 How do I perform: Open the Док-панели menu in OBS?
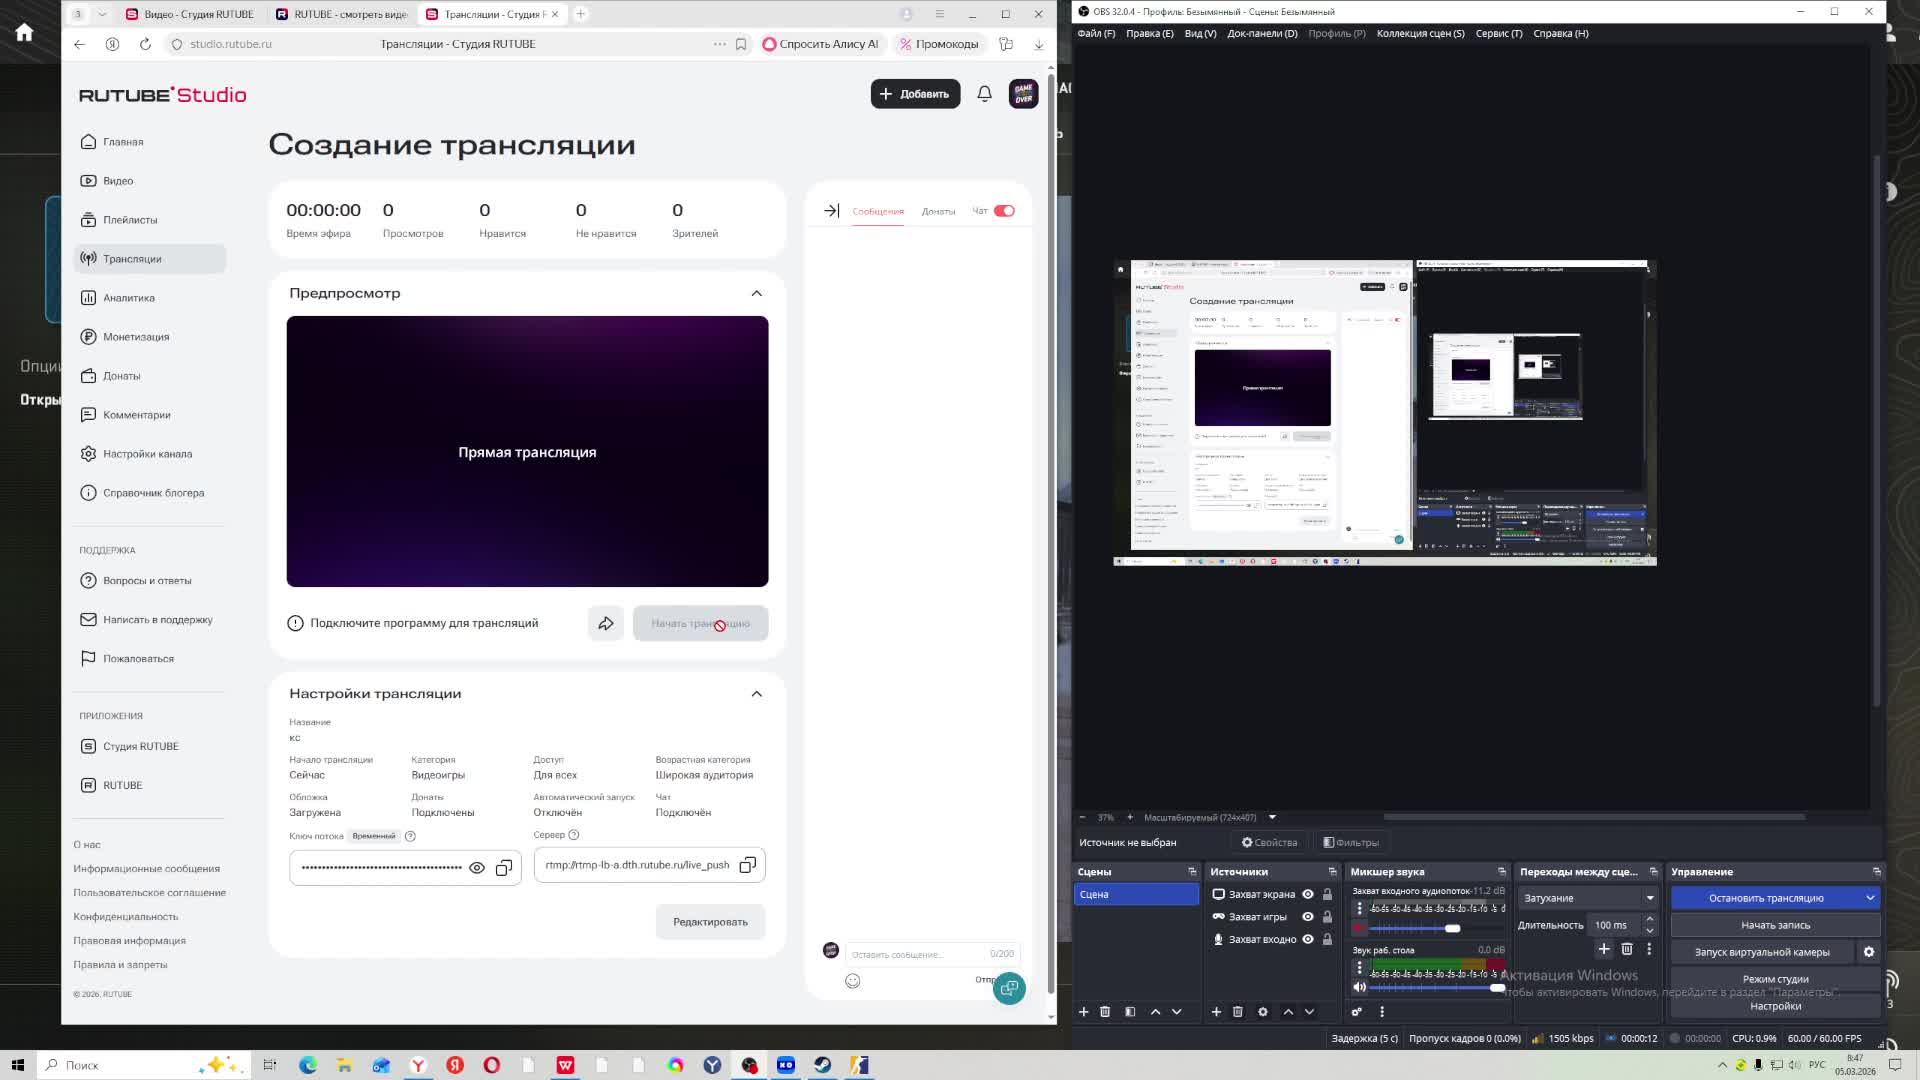(1261, 33)
